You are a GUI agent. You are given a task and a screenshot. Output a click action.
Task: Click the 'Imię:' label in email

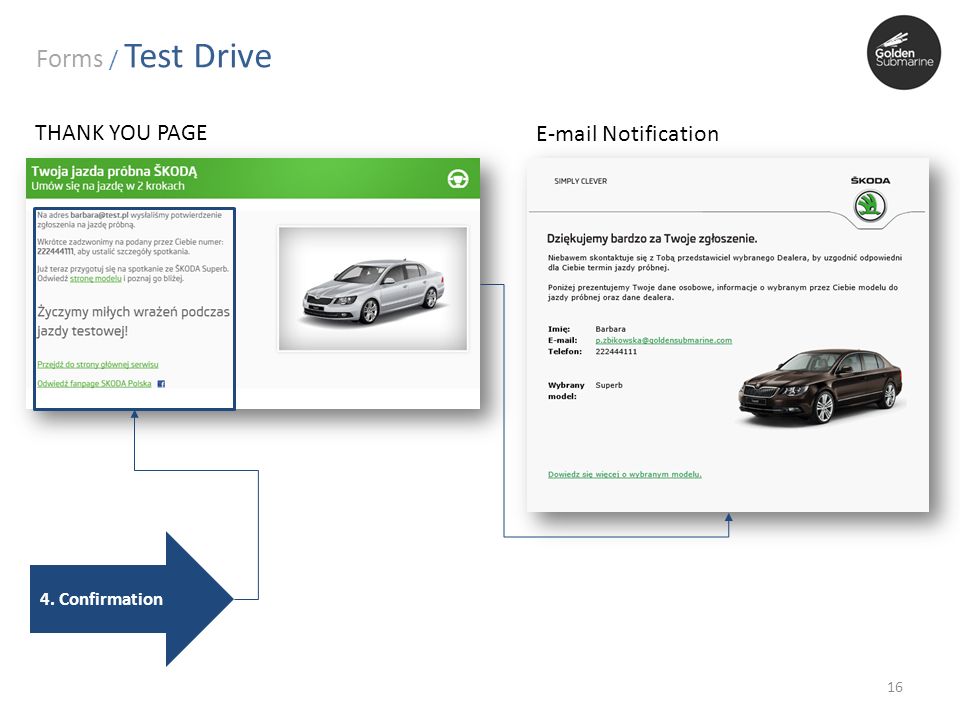point(559,329)
